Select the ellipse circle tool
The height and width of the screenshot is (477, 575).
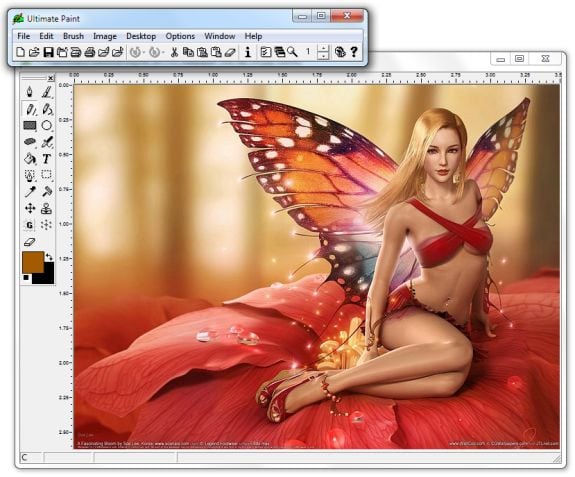coord(47,125)
